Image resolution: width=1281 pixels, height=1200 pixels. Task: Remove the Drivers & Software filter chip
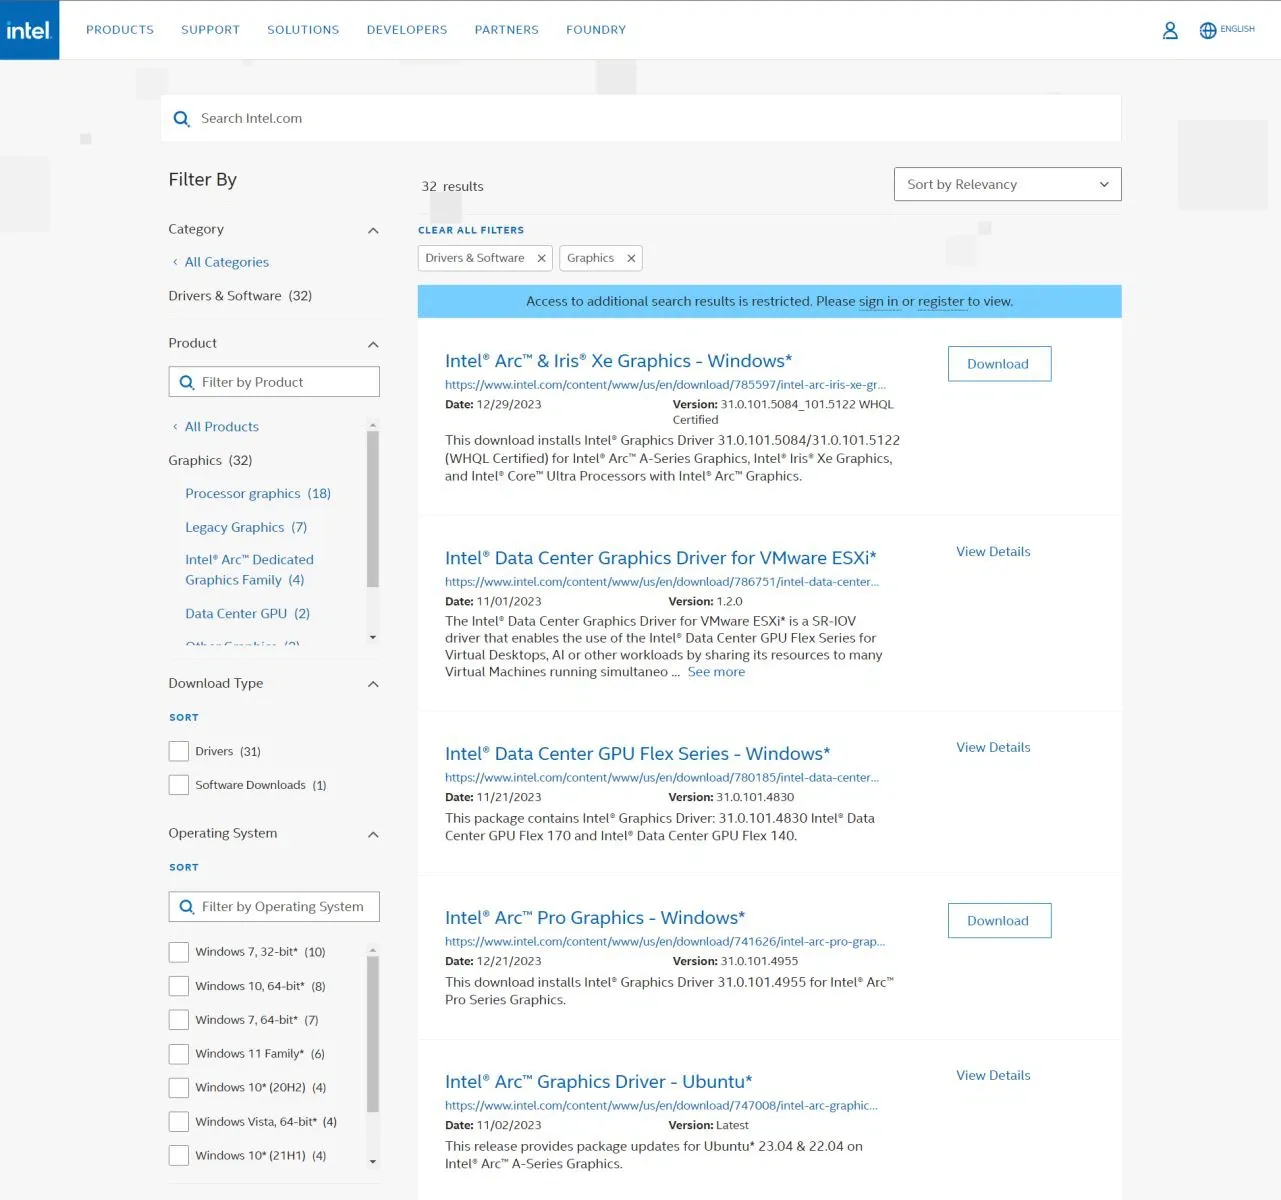[541, 258]
